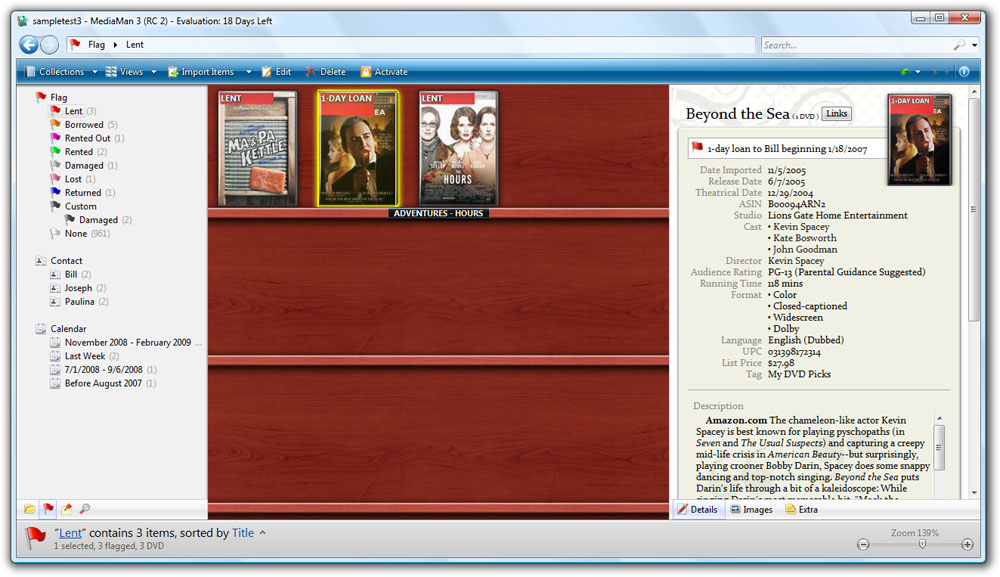Screen dimensions: 1000x577
Task: Expand the breadcrumb arrow after Flag
Action: 115,45
